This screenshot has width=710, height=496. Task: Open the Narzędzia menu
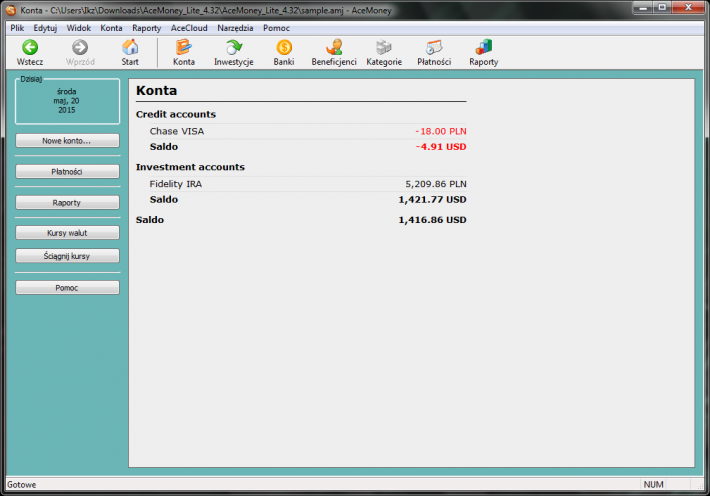point(235,28)
